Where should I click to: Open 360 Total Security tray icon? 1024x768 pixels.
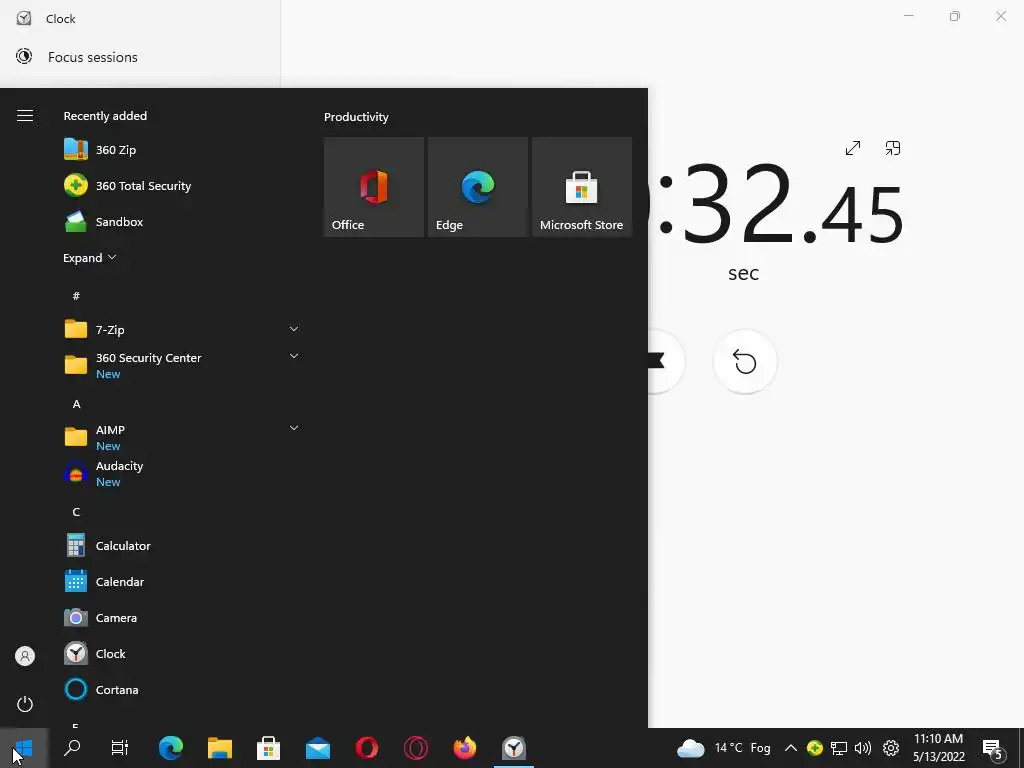(815, 748)
